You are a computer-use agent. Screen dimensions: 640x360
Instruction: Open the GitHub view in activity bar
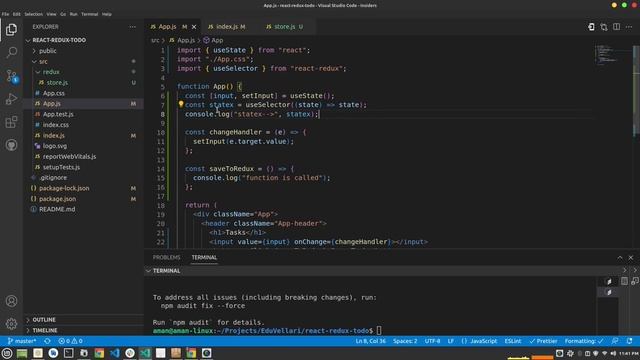click(x=11, y=145)
